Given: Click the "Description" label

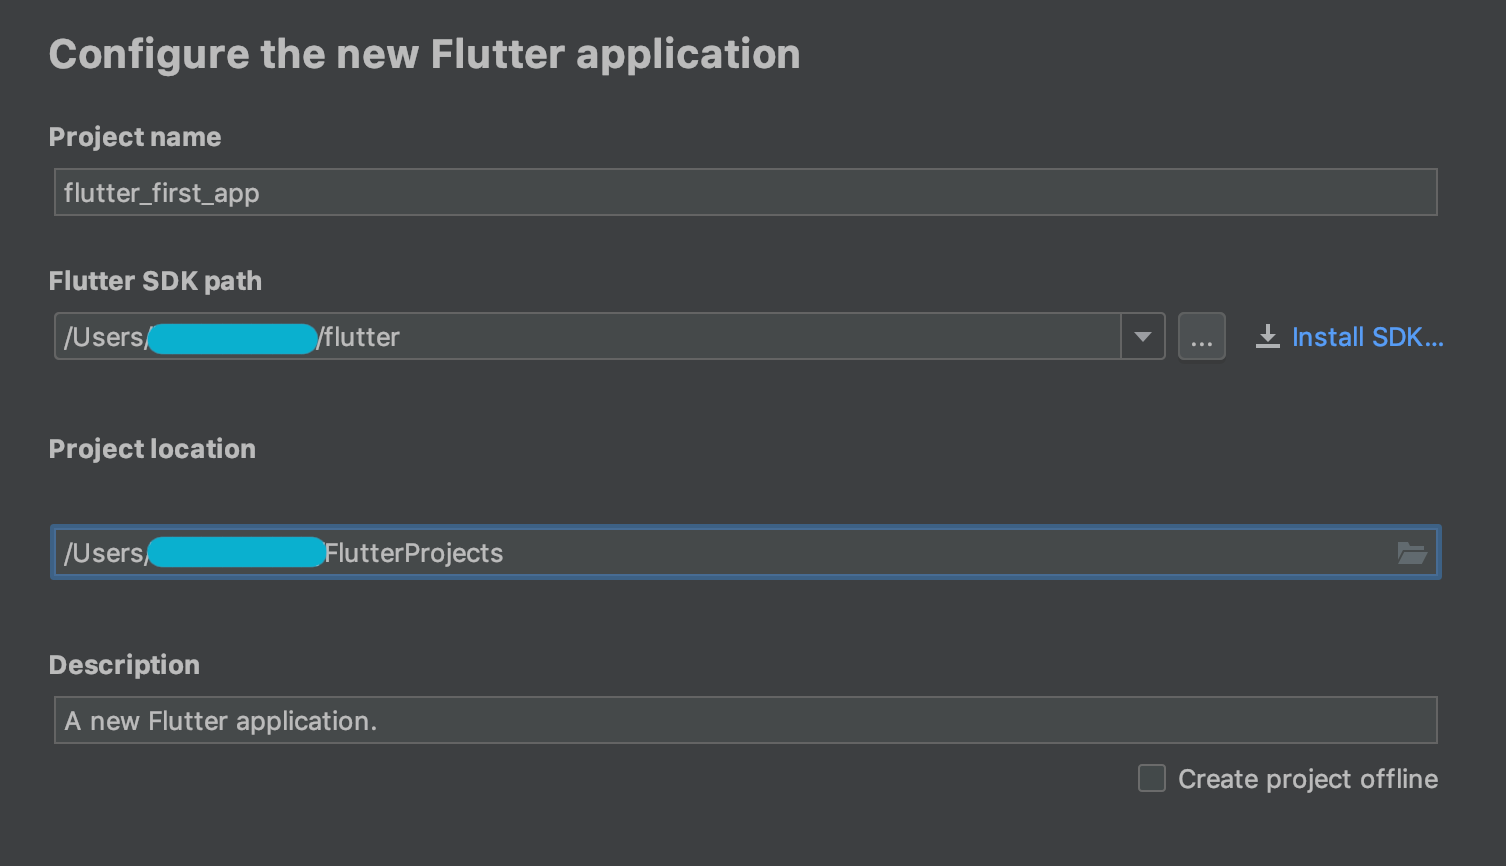Looking at the screenshot, I should tap(124, 665).
